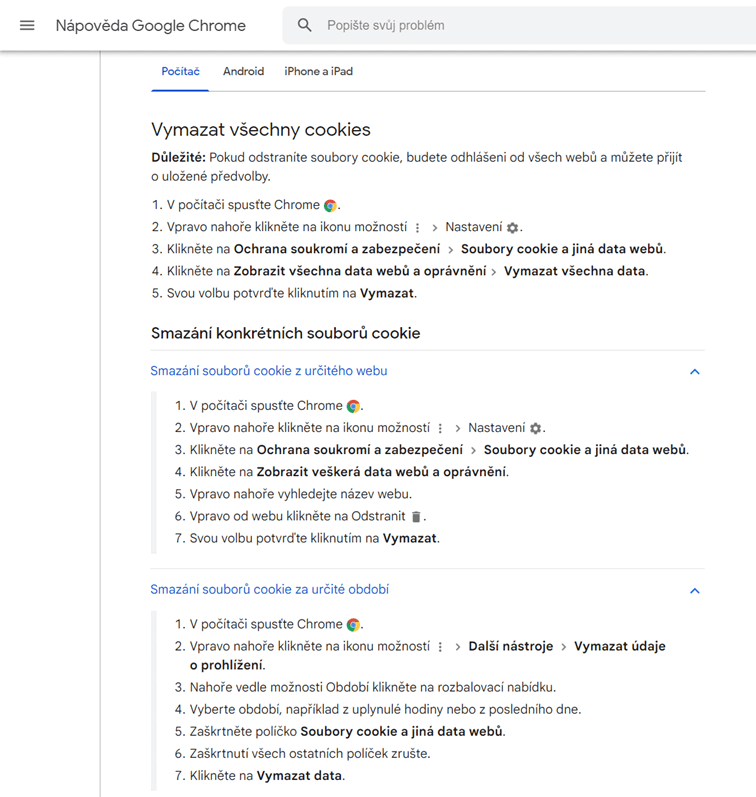Click Chrome logo in the určitého webu steps
756x797 pixels.
(353, 407)
